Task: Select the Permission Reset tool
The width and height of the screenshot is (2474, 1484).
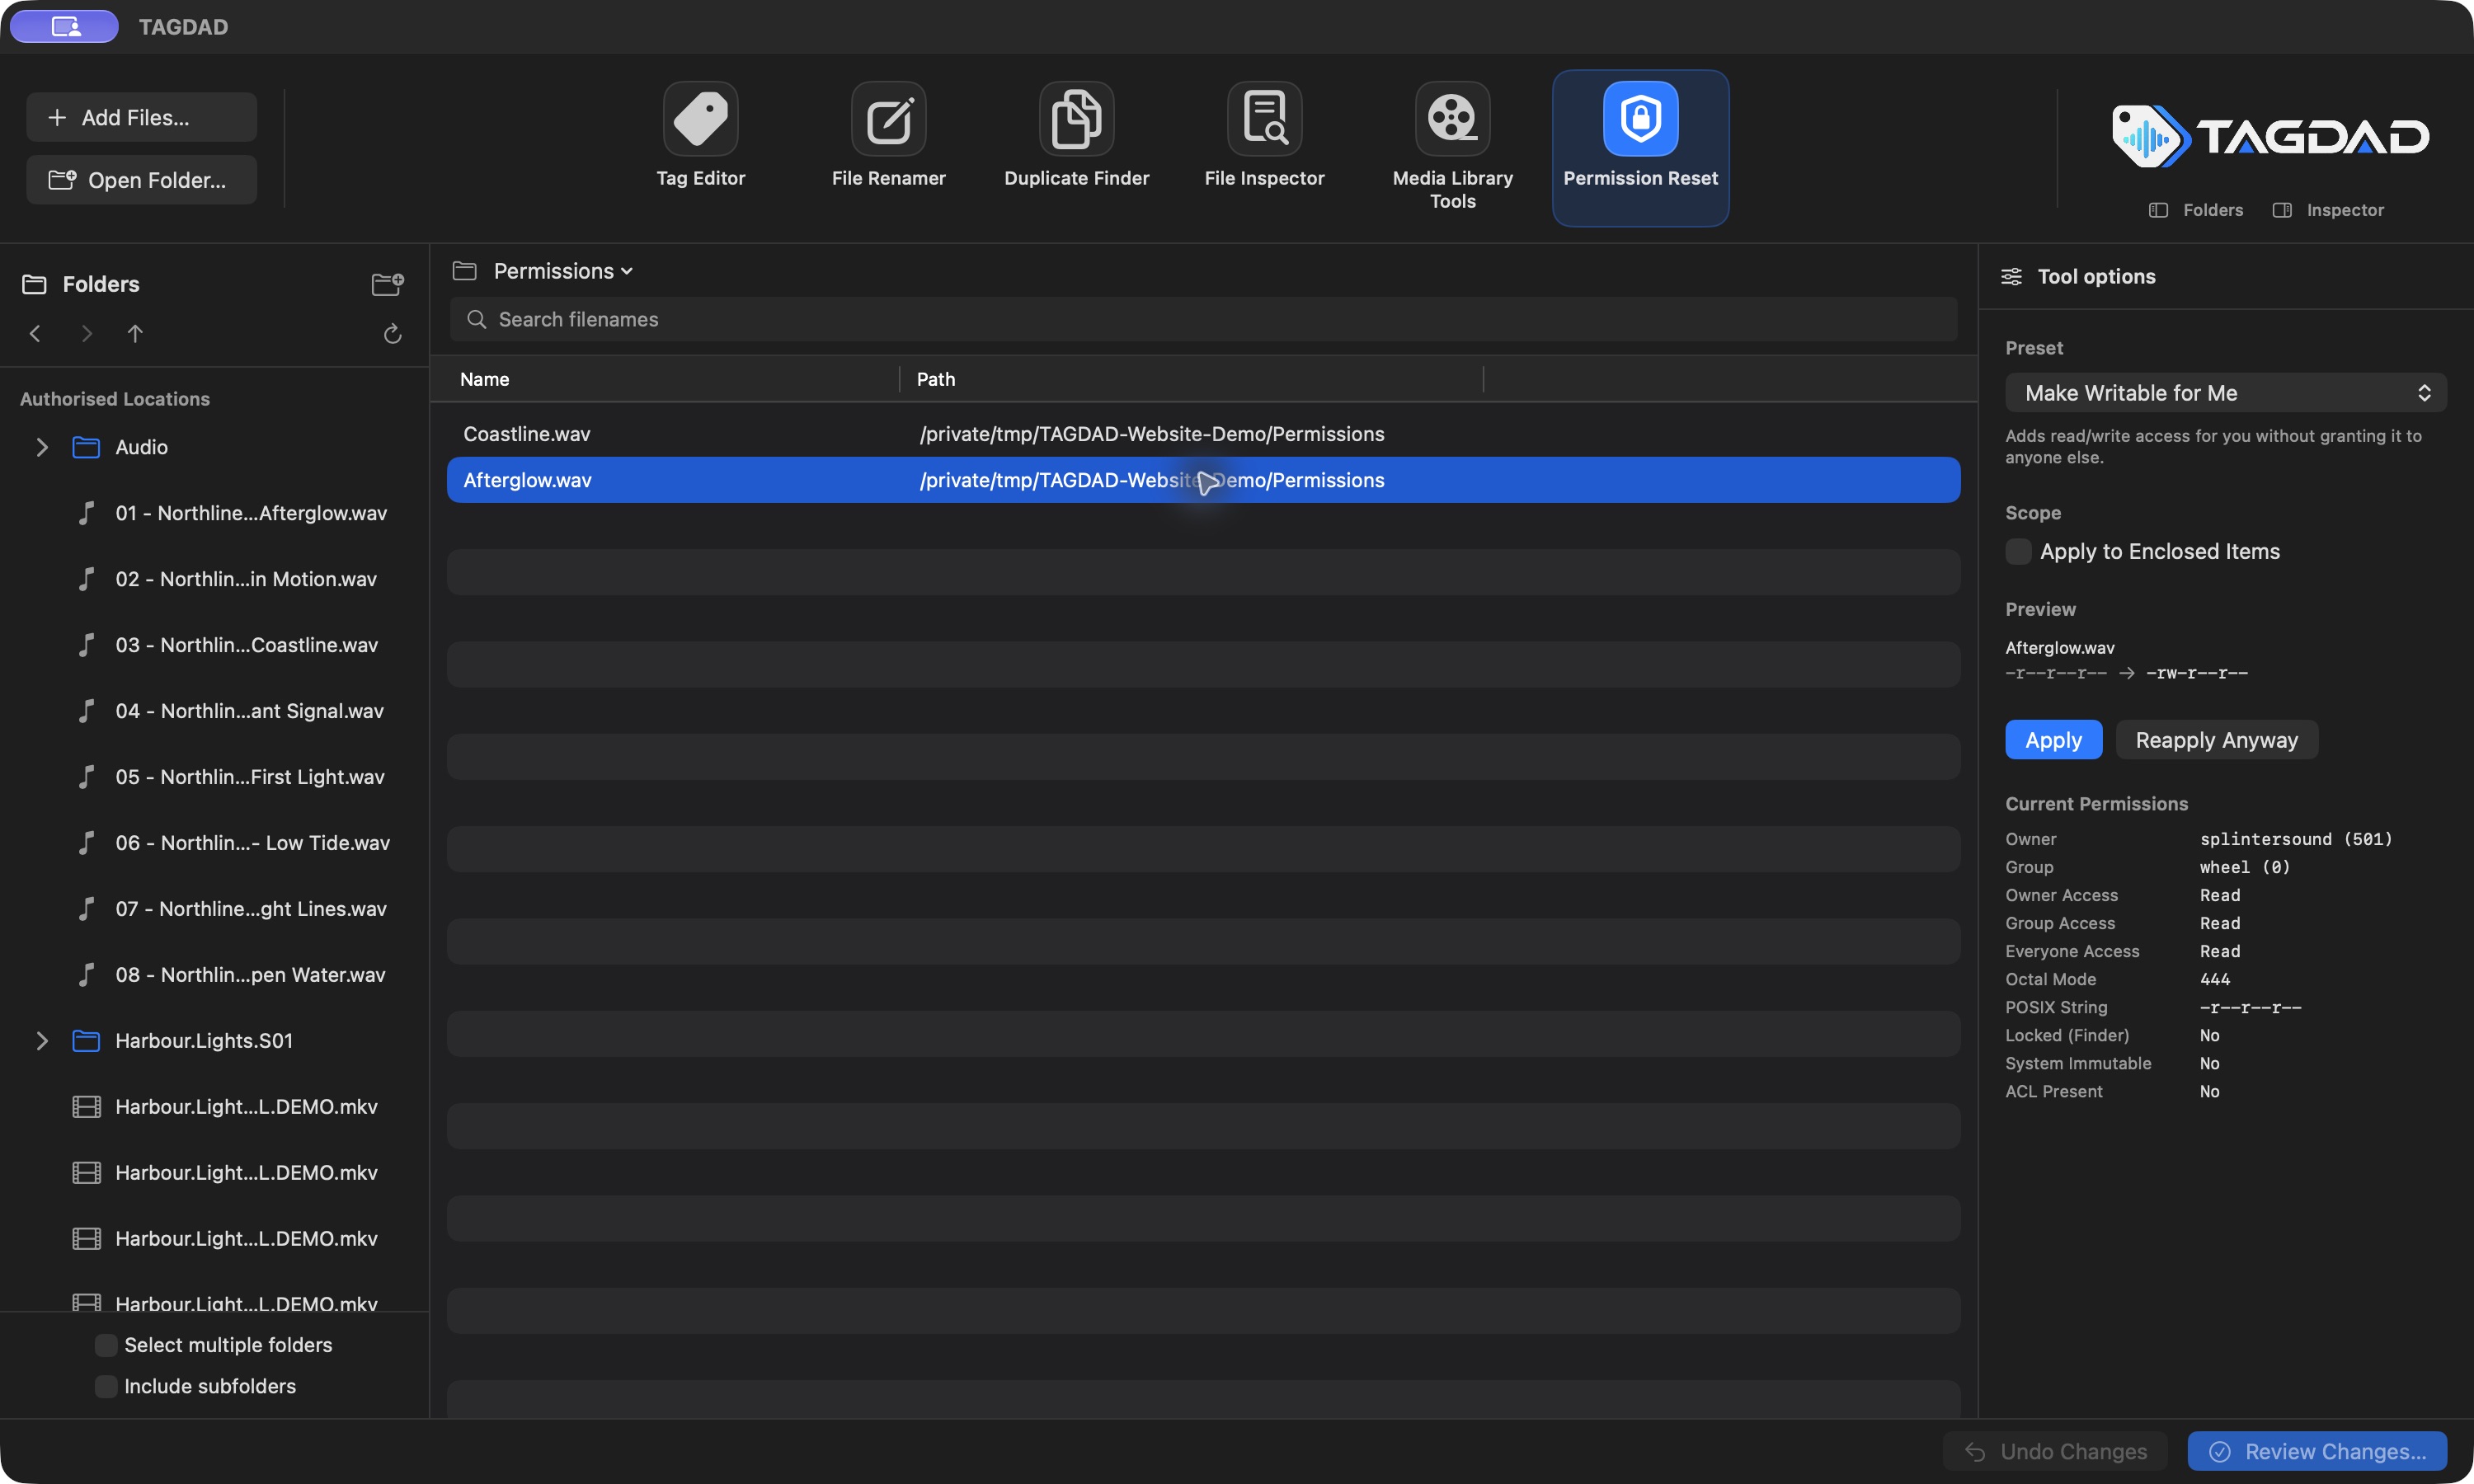Action: [x=1640, y=147]
